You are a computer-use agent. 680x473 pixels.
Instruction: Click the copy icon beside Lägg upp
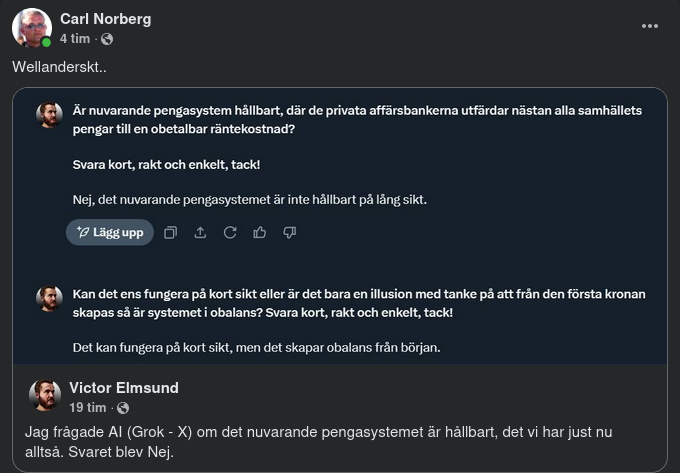tap(170, 233)
